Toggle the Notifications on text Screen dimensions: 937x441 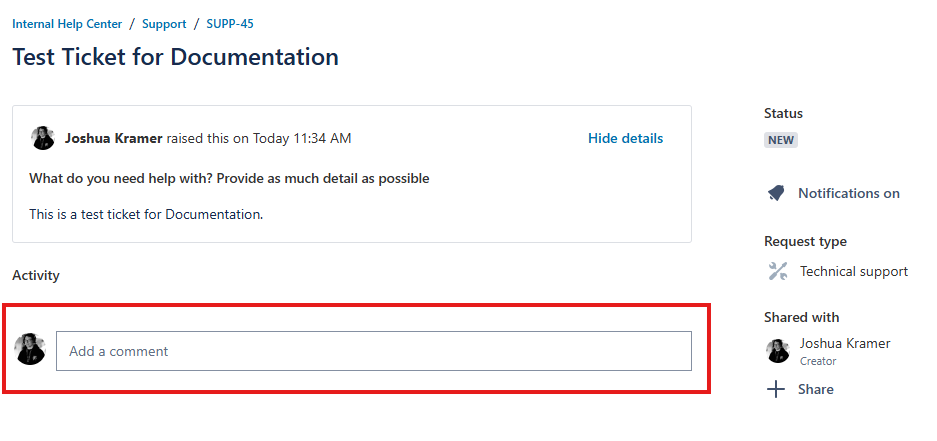point(848,193)
